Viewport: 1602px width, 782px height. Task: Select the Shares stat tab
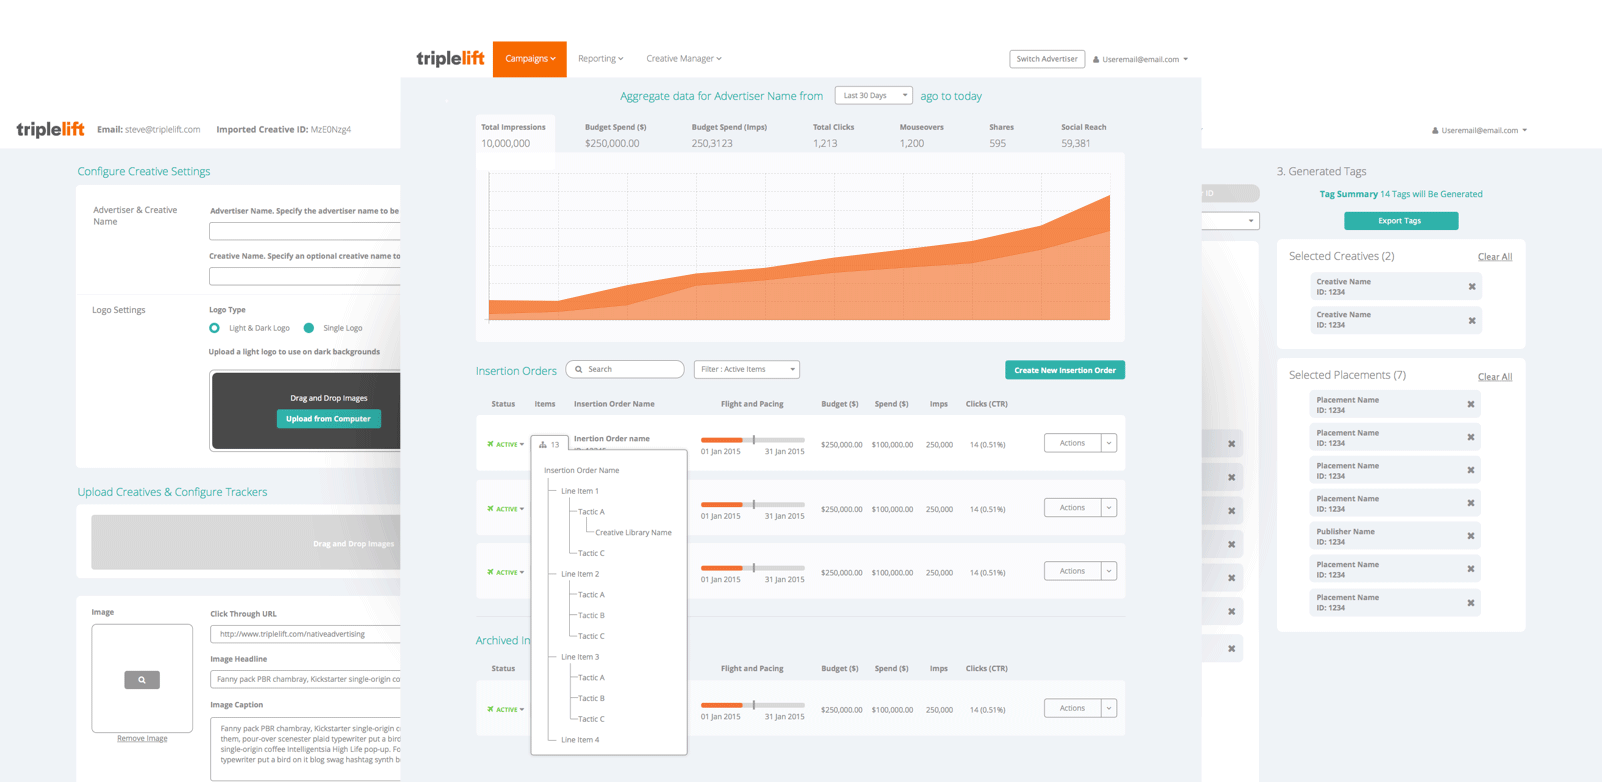1001,135
